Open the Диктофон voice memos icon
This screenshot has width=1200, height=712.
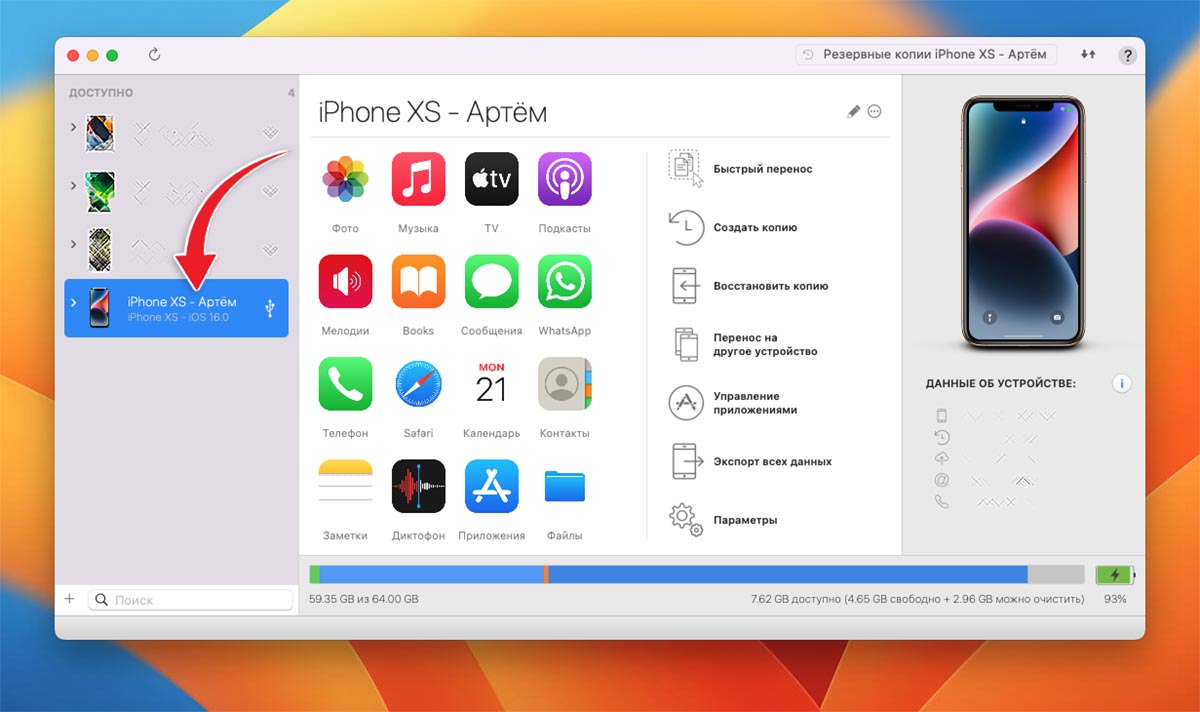418,486
